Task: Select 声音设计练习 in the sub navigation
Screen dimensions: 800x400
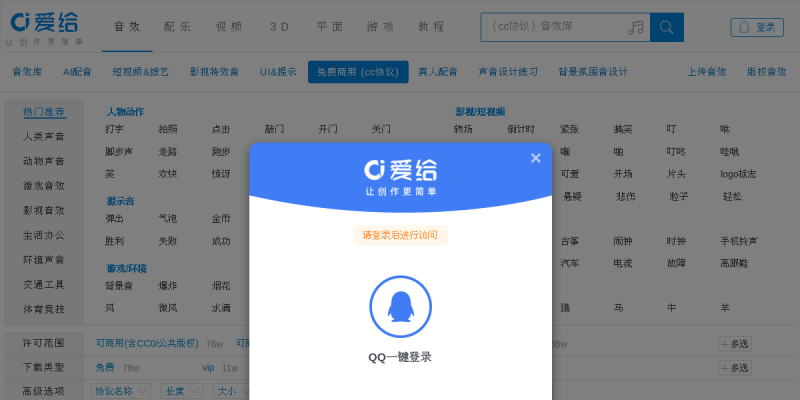Action: 508,72
